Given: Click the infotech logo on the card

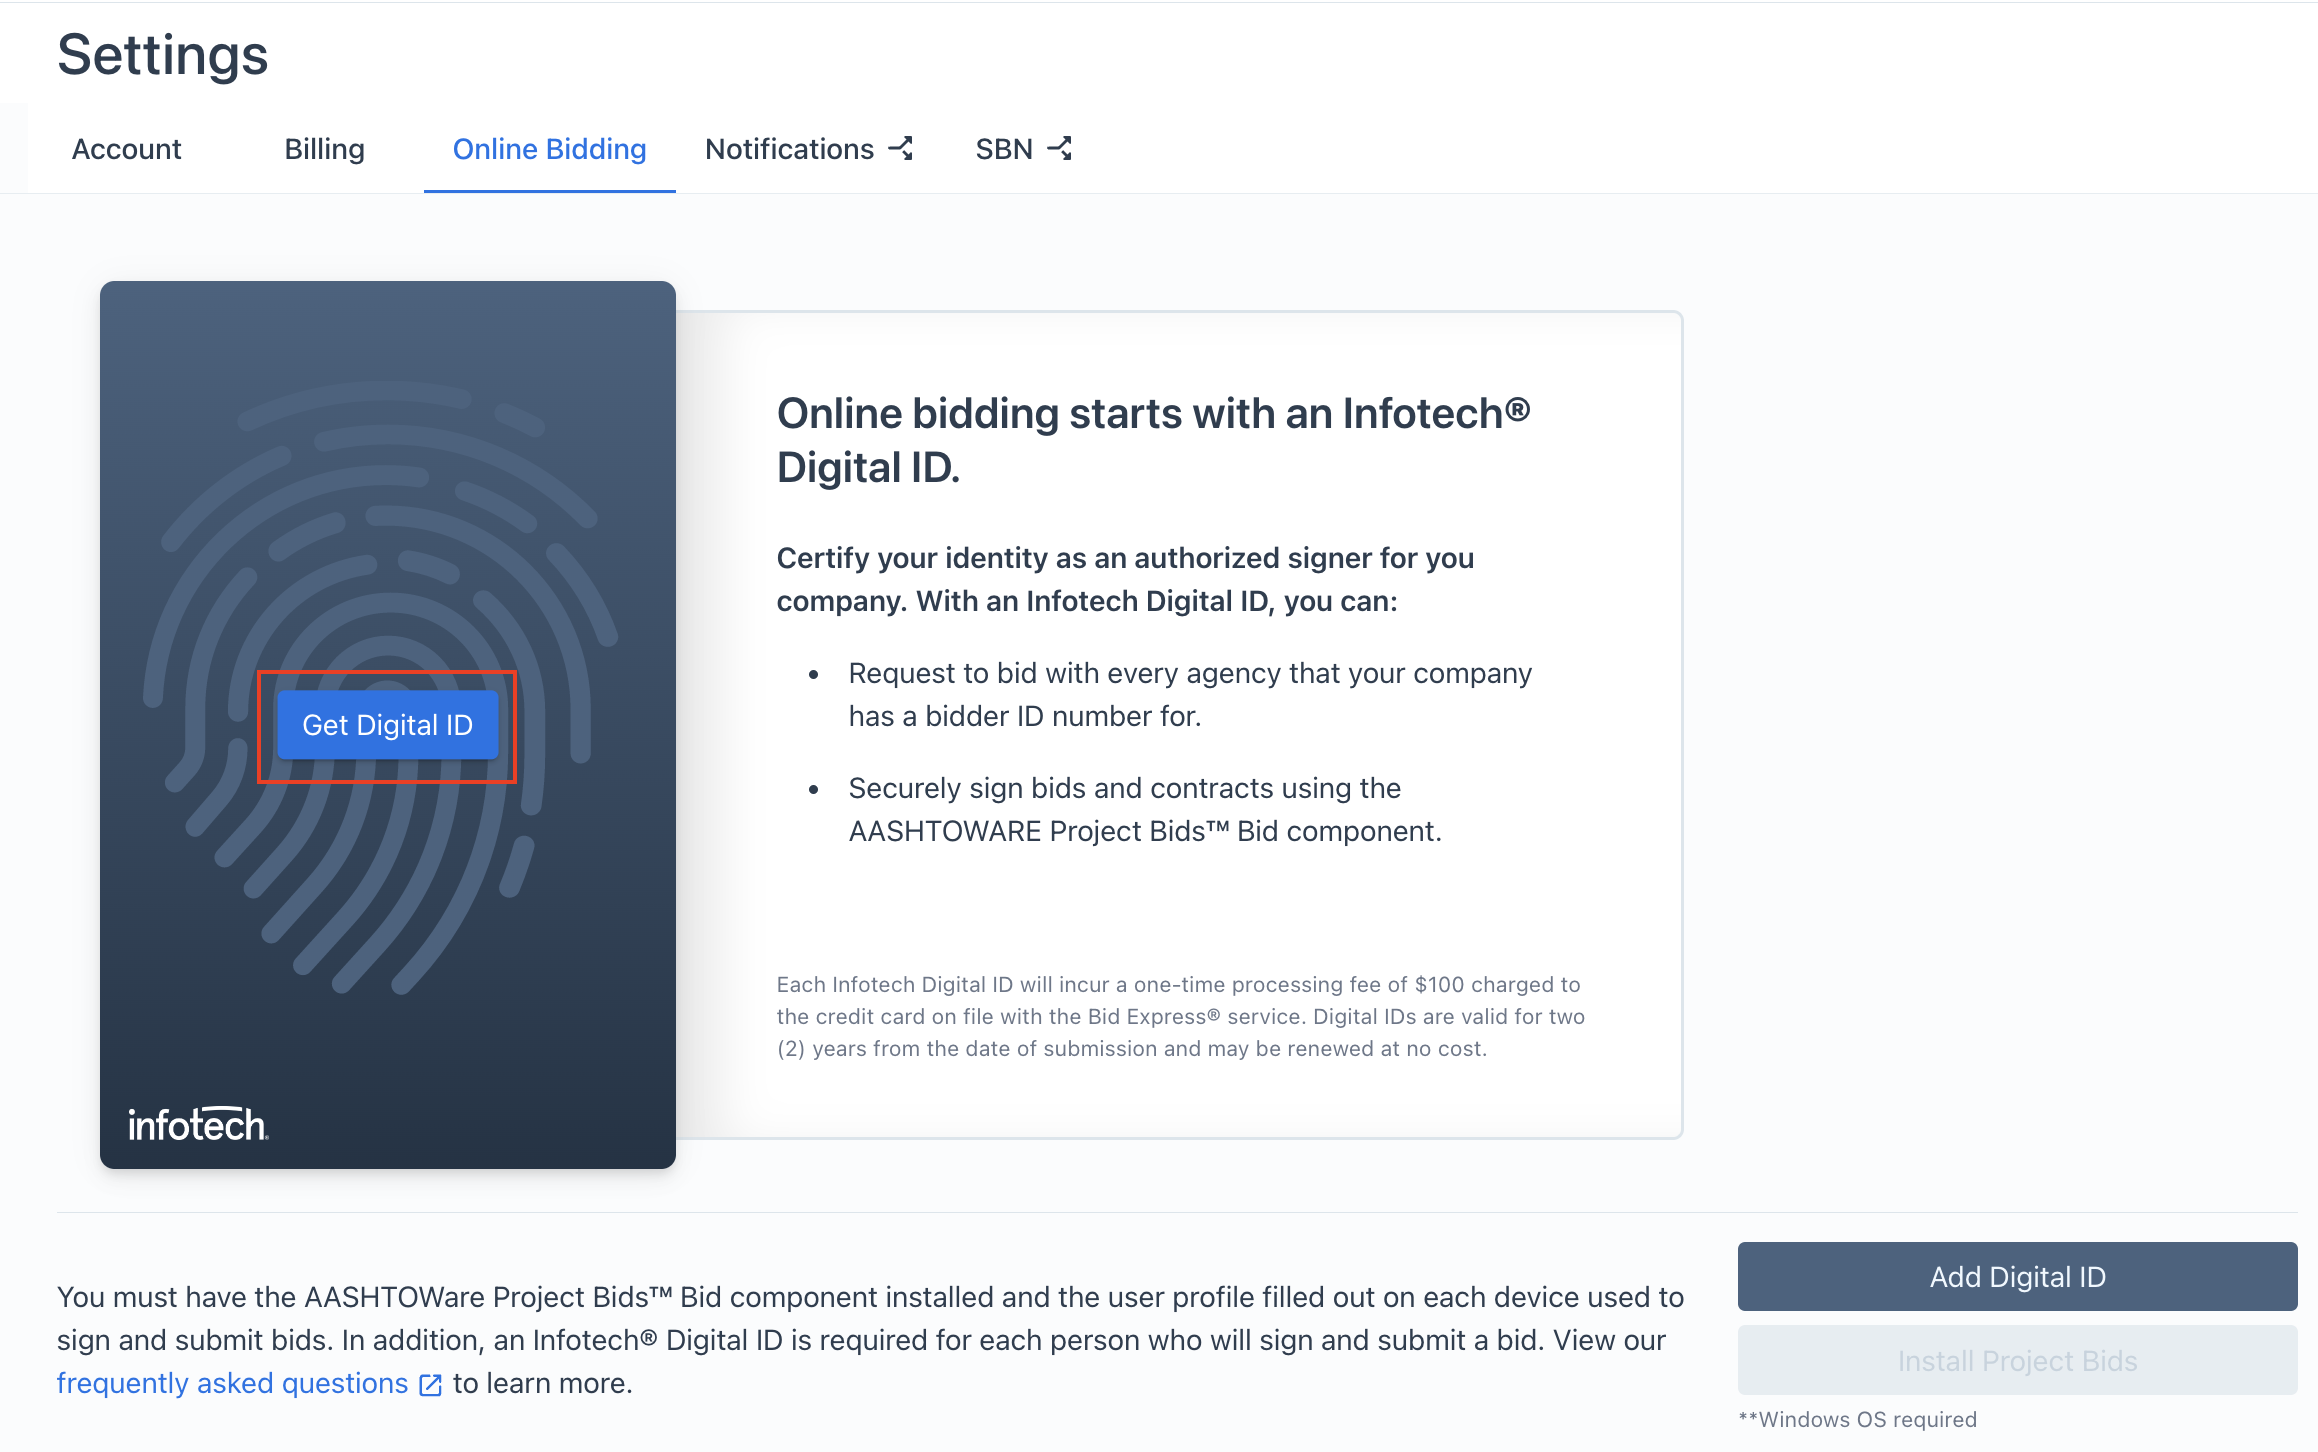Looking at the screenshot, I should pos(198,1125).
